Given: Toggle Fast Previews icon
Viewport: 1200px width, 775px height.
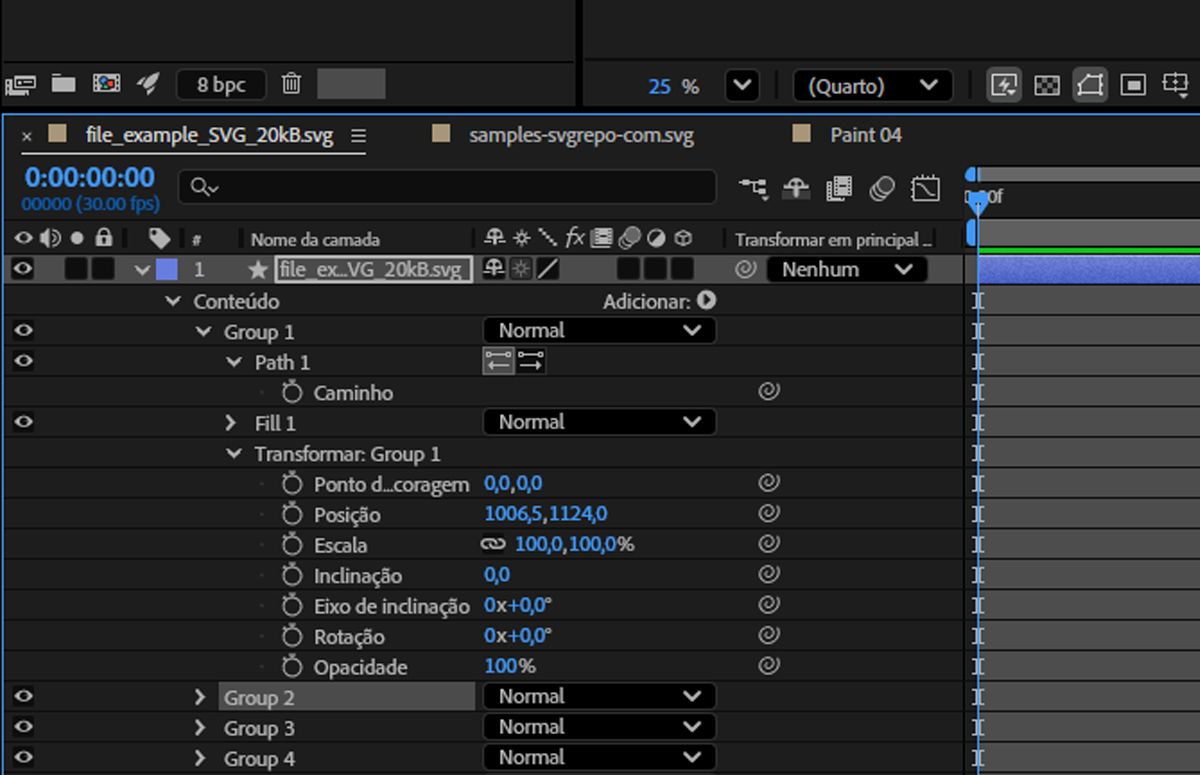Looking at the screenshot, I should pos(1003,85).
